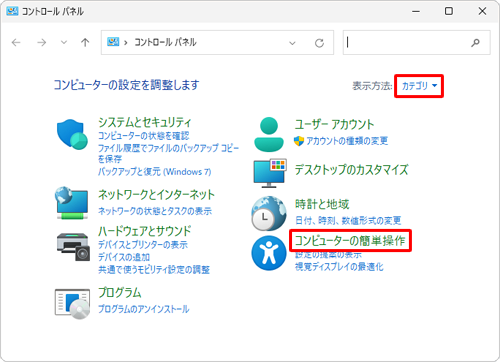
Task: Click the Clock and Region globe icon
Action: (x=269, y=214)
